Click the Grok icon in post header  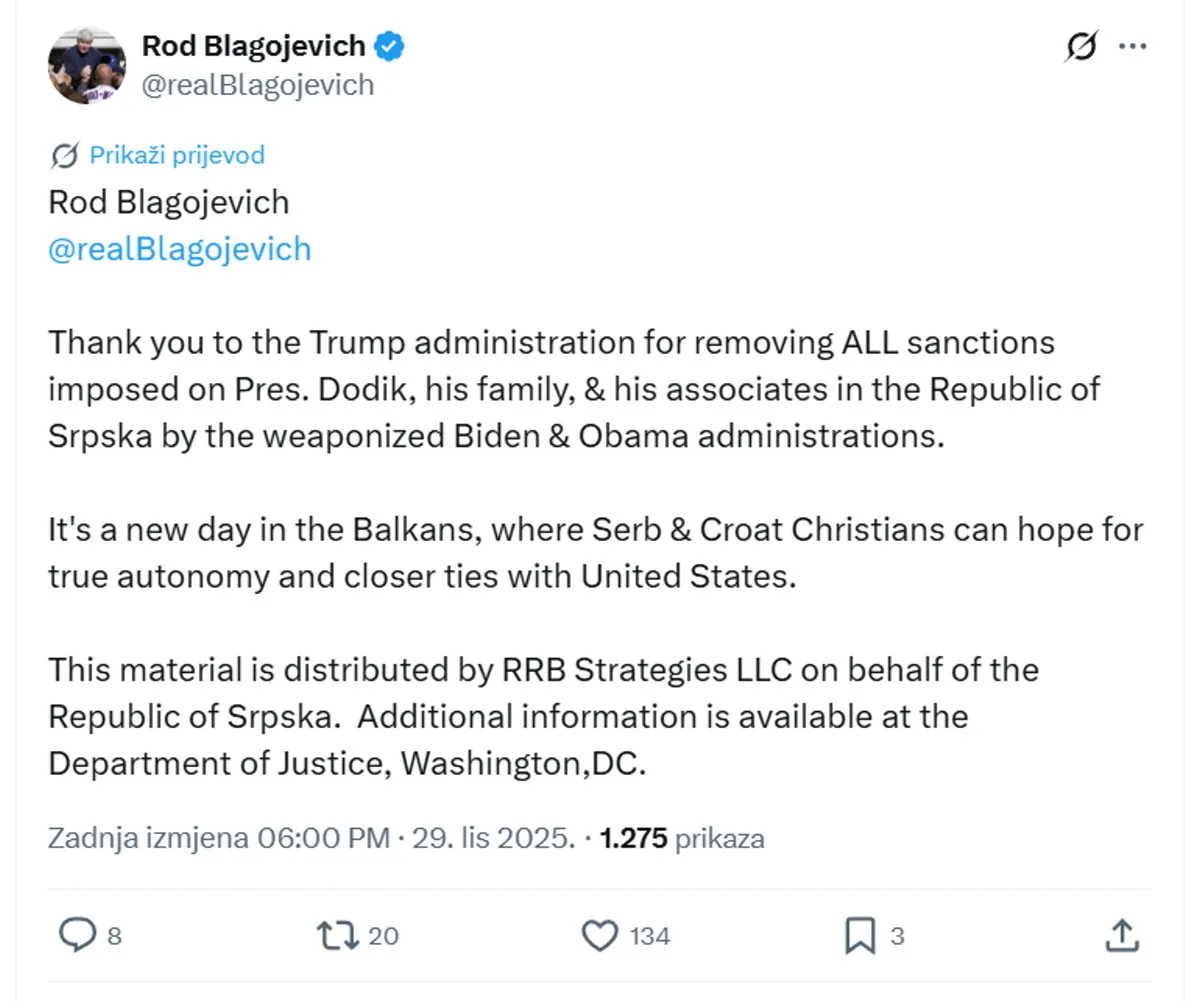tap(1082, 47)
